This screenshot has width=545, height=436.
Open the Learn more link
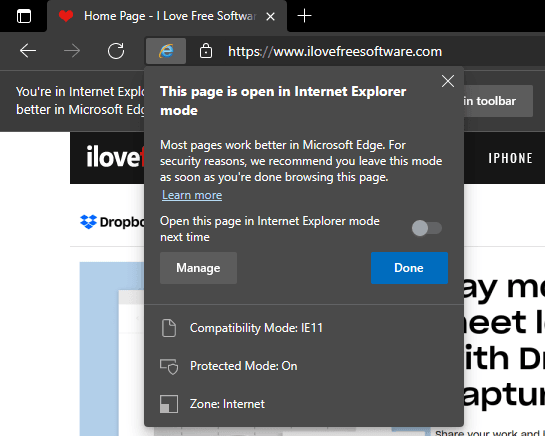192,195
